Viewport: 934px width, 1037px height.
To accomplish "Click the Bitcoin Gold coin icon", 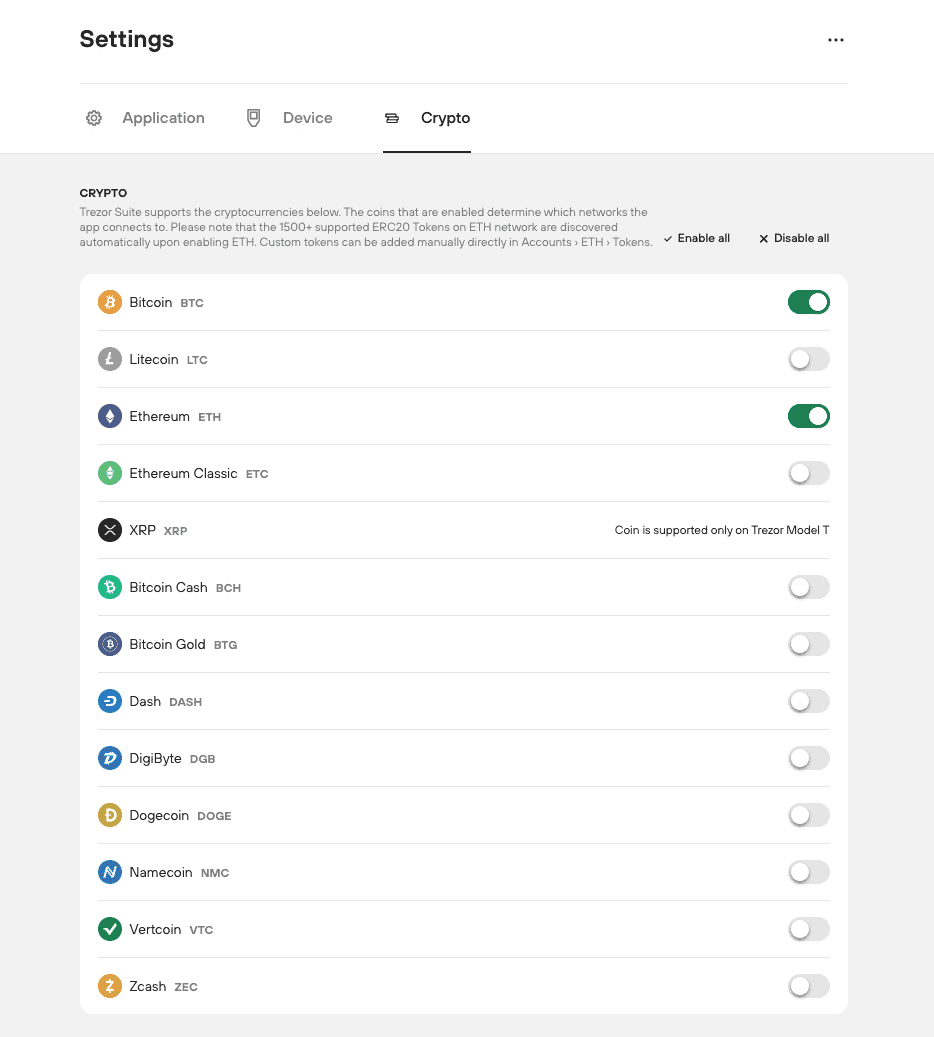I will (x=110, y=643).
